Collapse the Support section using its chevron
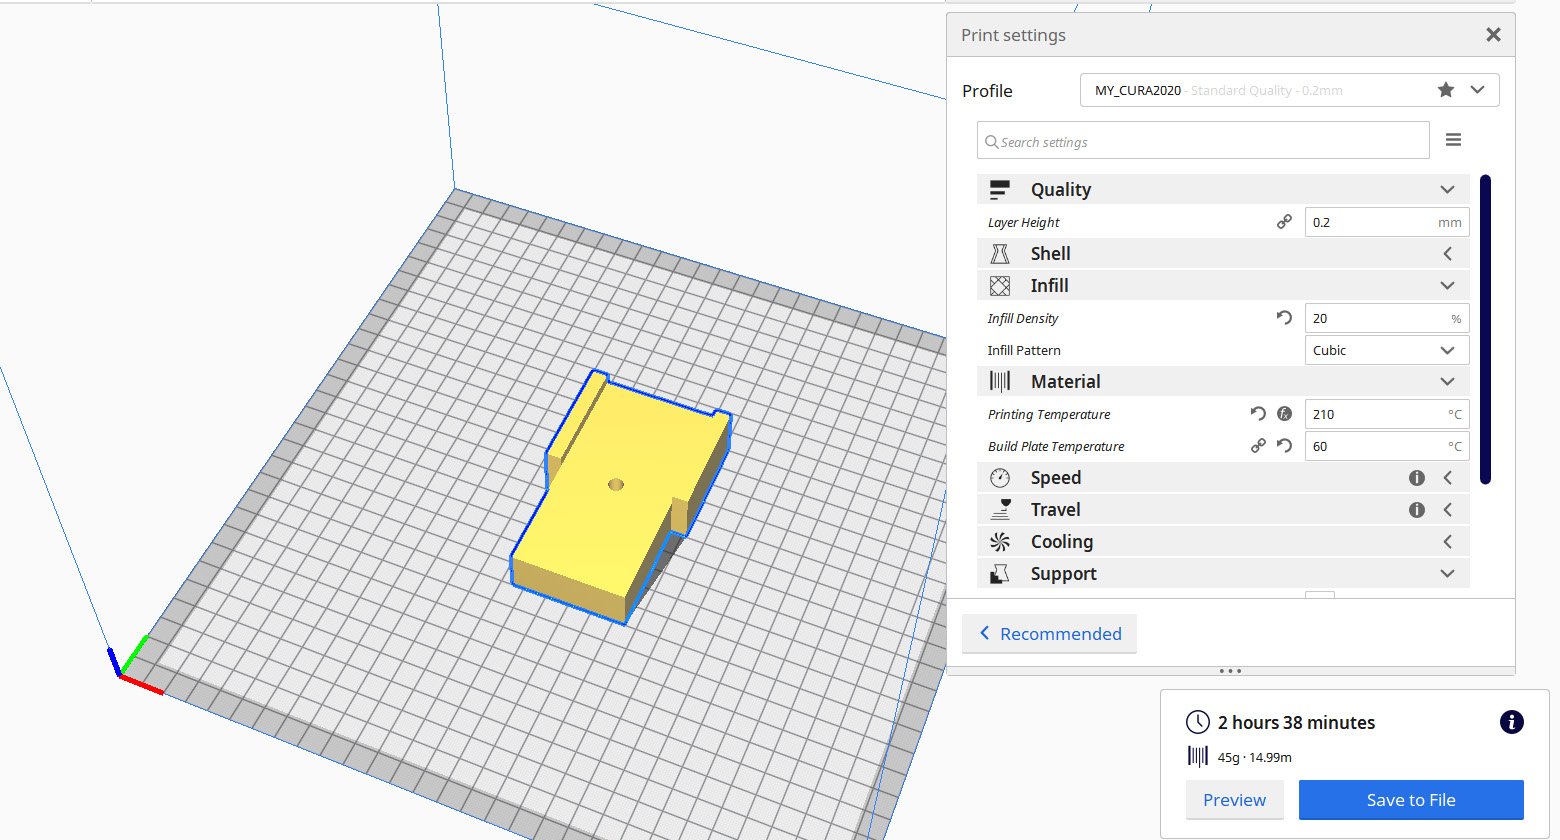The image size is (1560, 840). (x=1447, y=574)
